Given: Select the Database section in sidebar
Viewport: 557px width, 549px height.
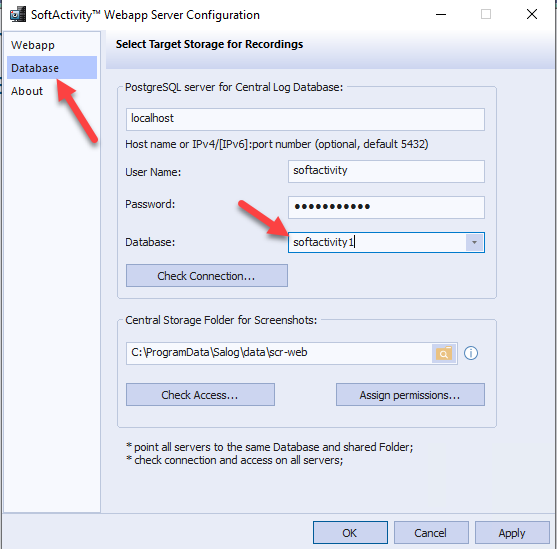Looking at the screenshot, I should [52, 68].
